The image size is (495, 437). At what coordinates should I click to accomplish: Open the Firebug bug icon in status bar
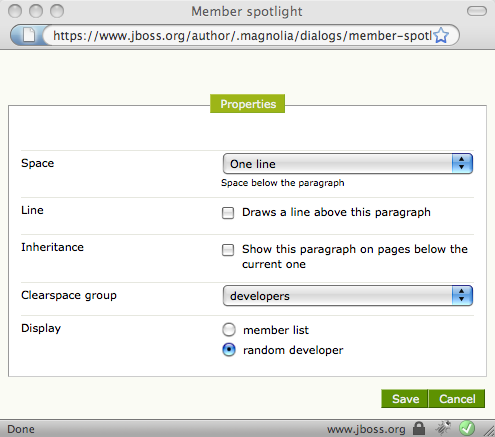pos(443,428)
